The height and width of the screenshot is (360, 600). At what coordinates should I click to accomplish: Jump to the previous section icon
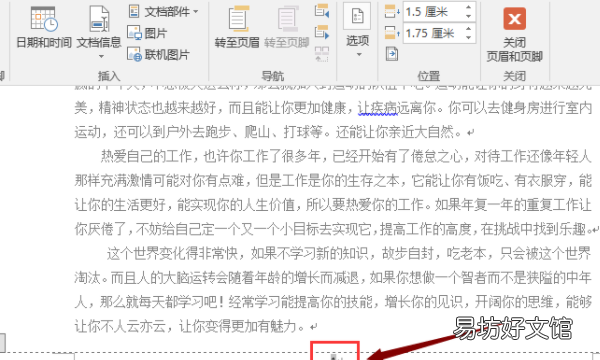pos(322,11)
